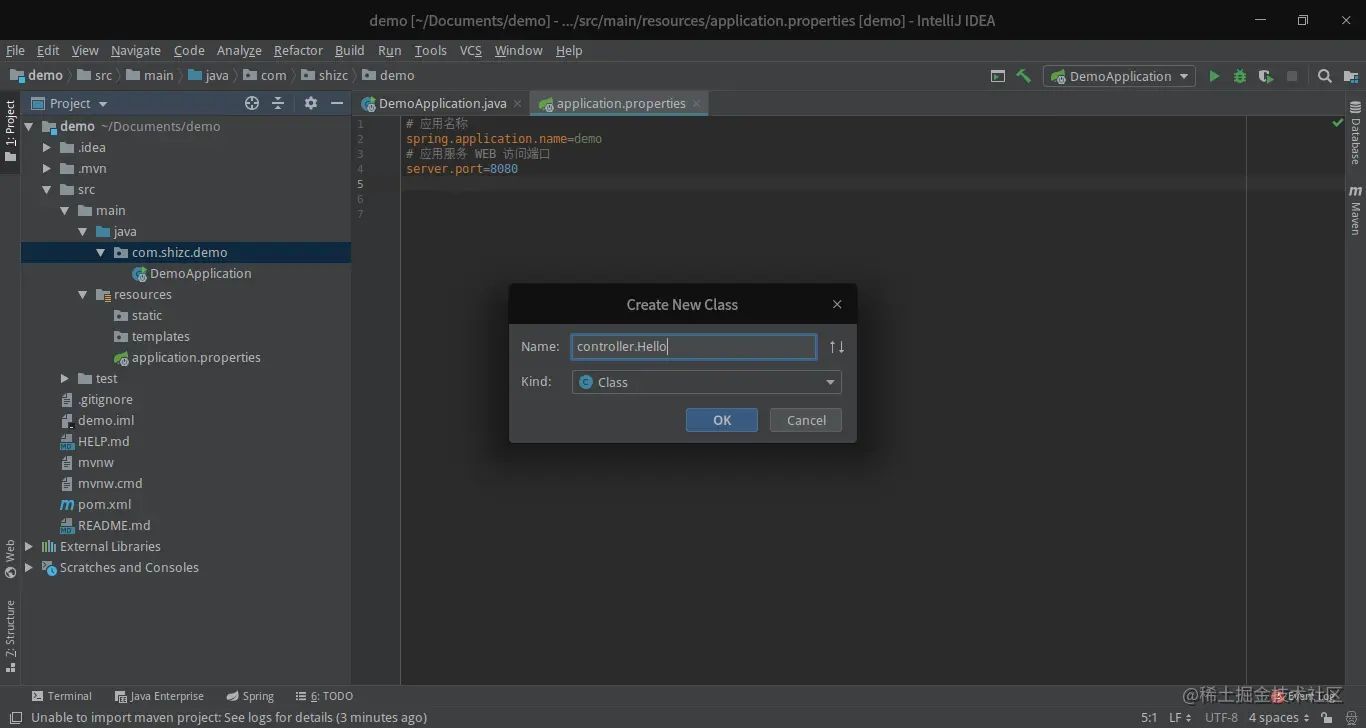The height and width of the screenshot is (728, 1366).
Task: Collapse the src folder
Action: [47, 190]
